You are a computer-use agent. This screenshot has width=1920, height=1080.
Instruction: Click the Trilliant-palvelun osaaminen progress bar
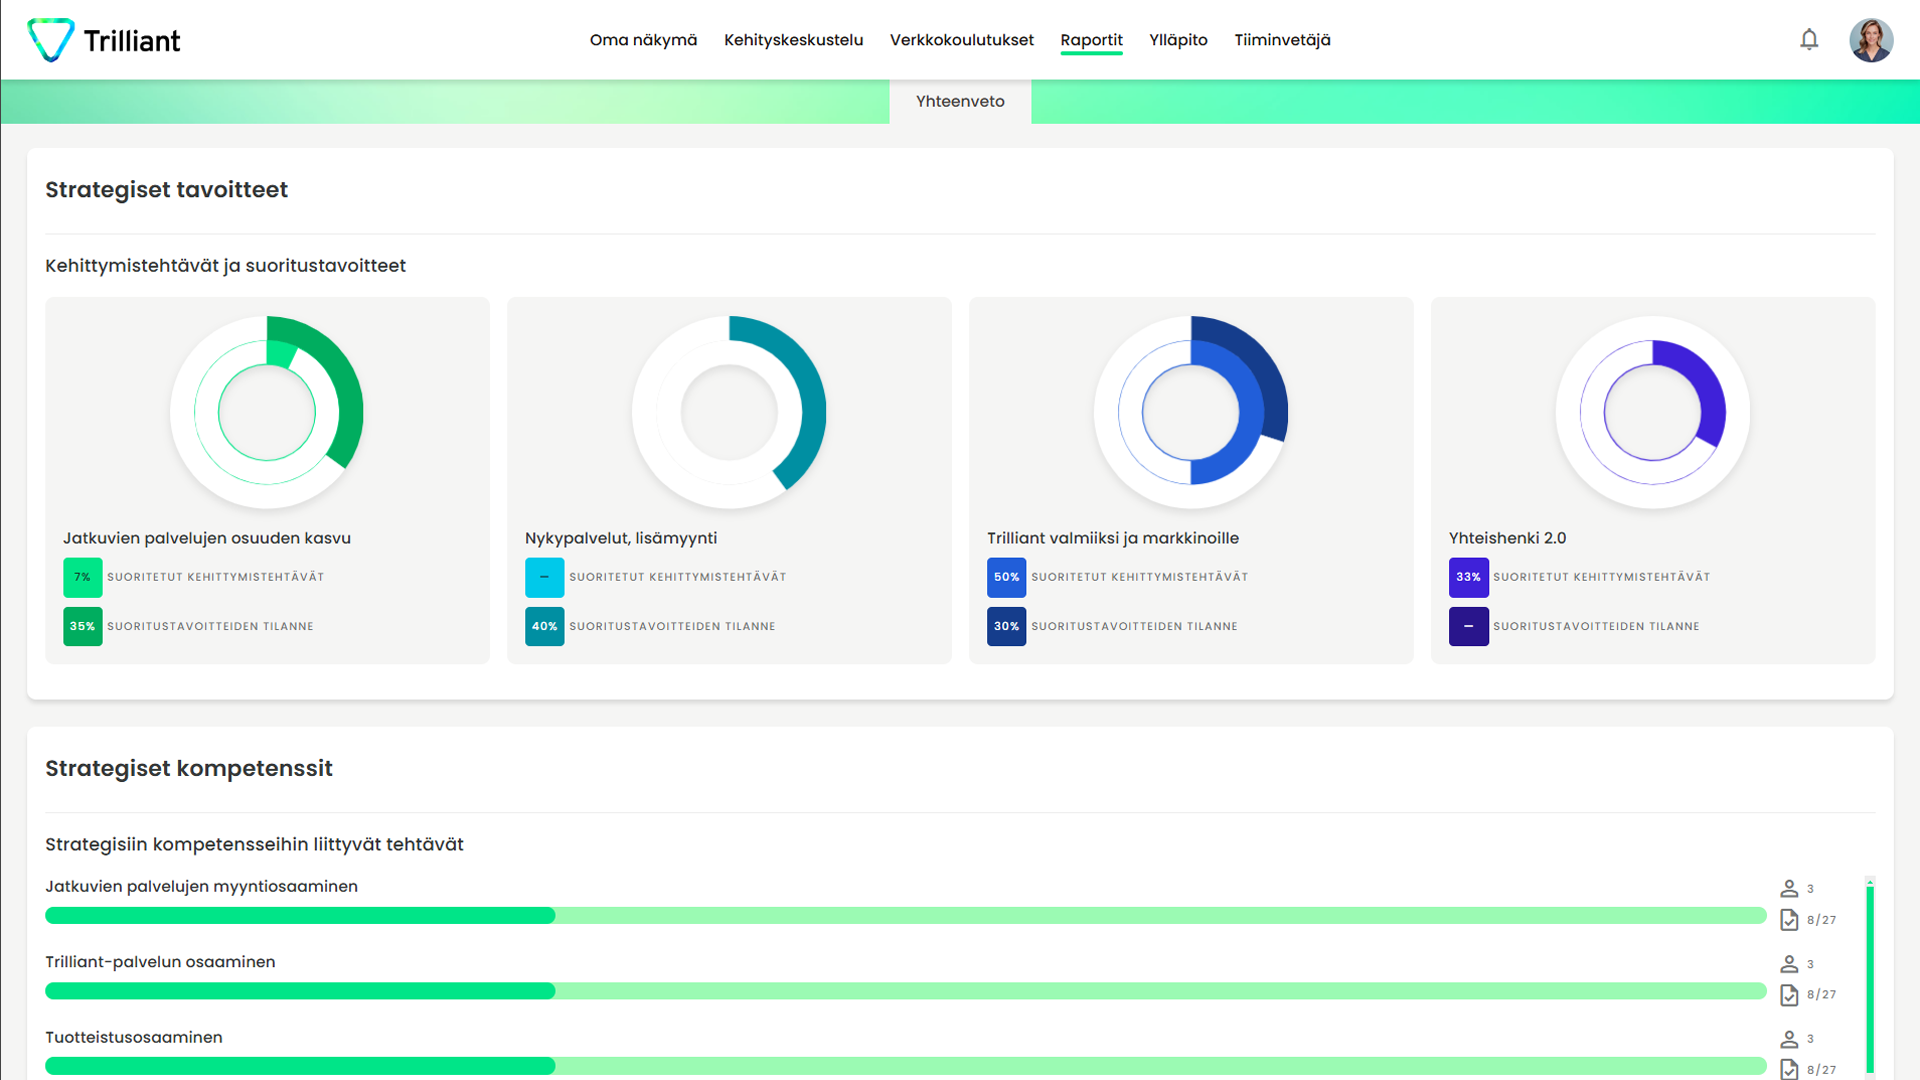(906, 990)
